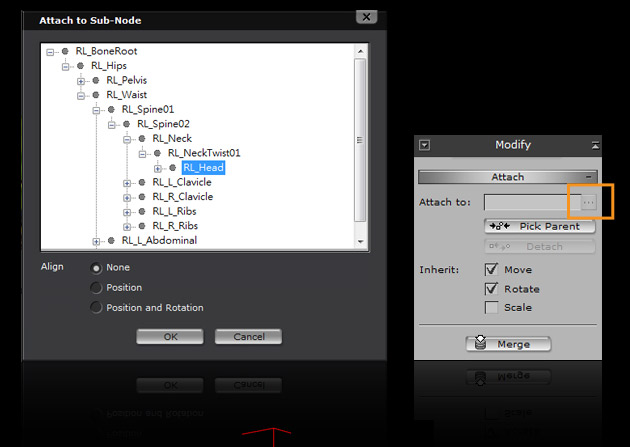Click the scroll up arrow in bone tree
630x447 pixels.
pos(360,50)
